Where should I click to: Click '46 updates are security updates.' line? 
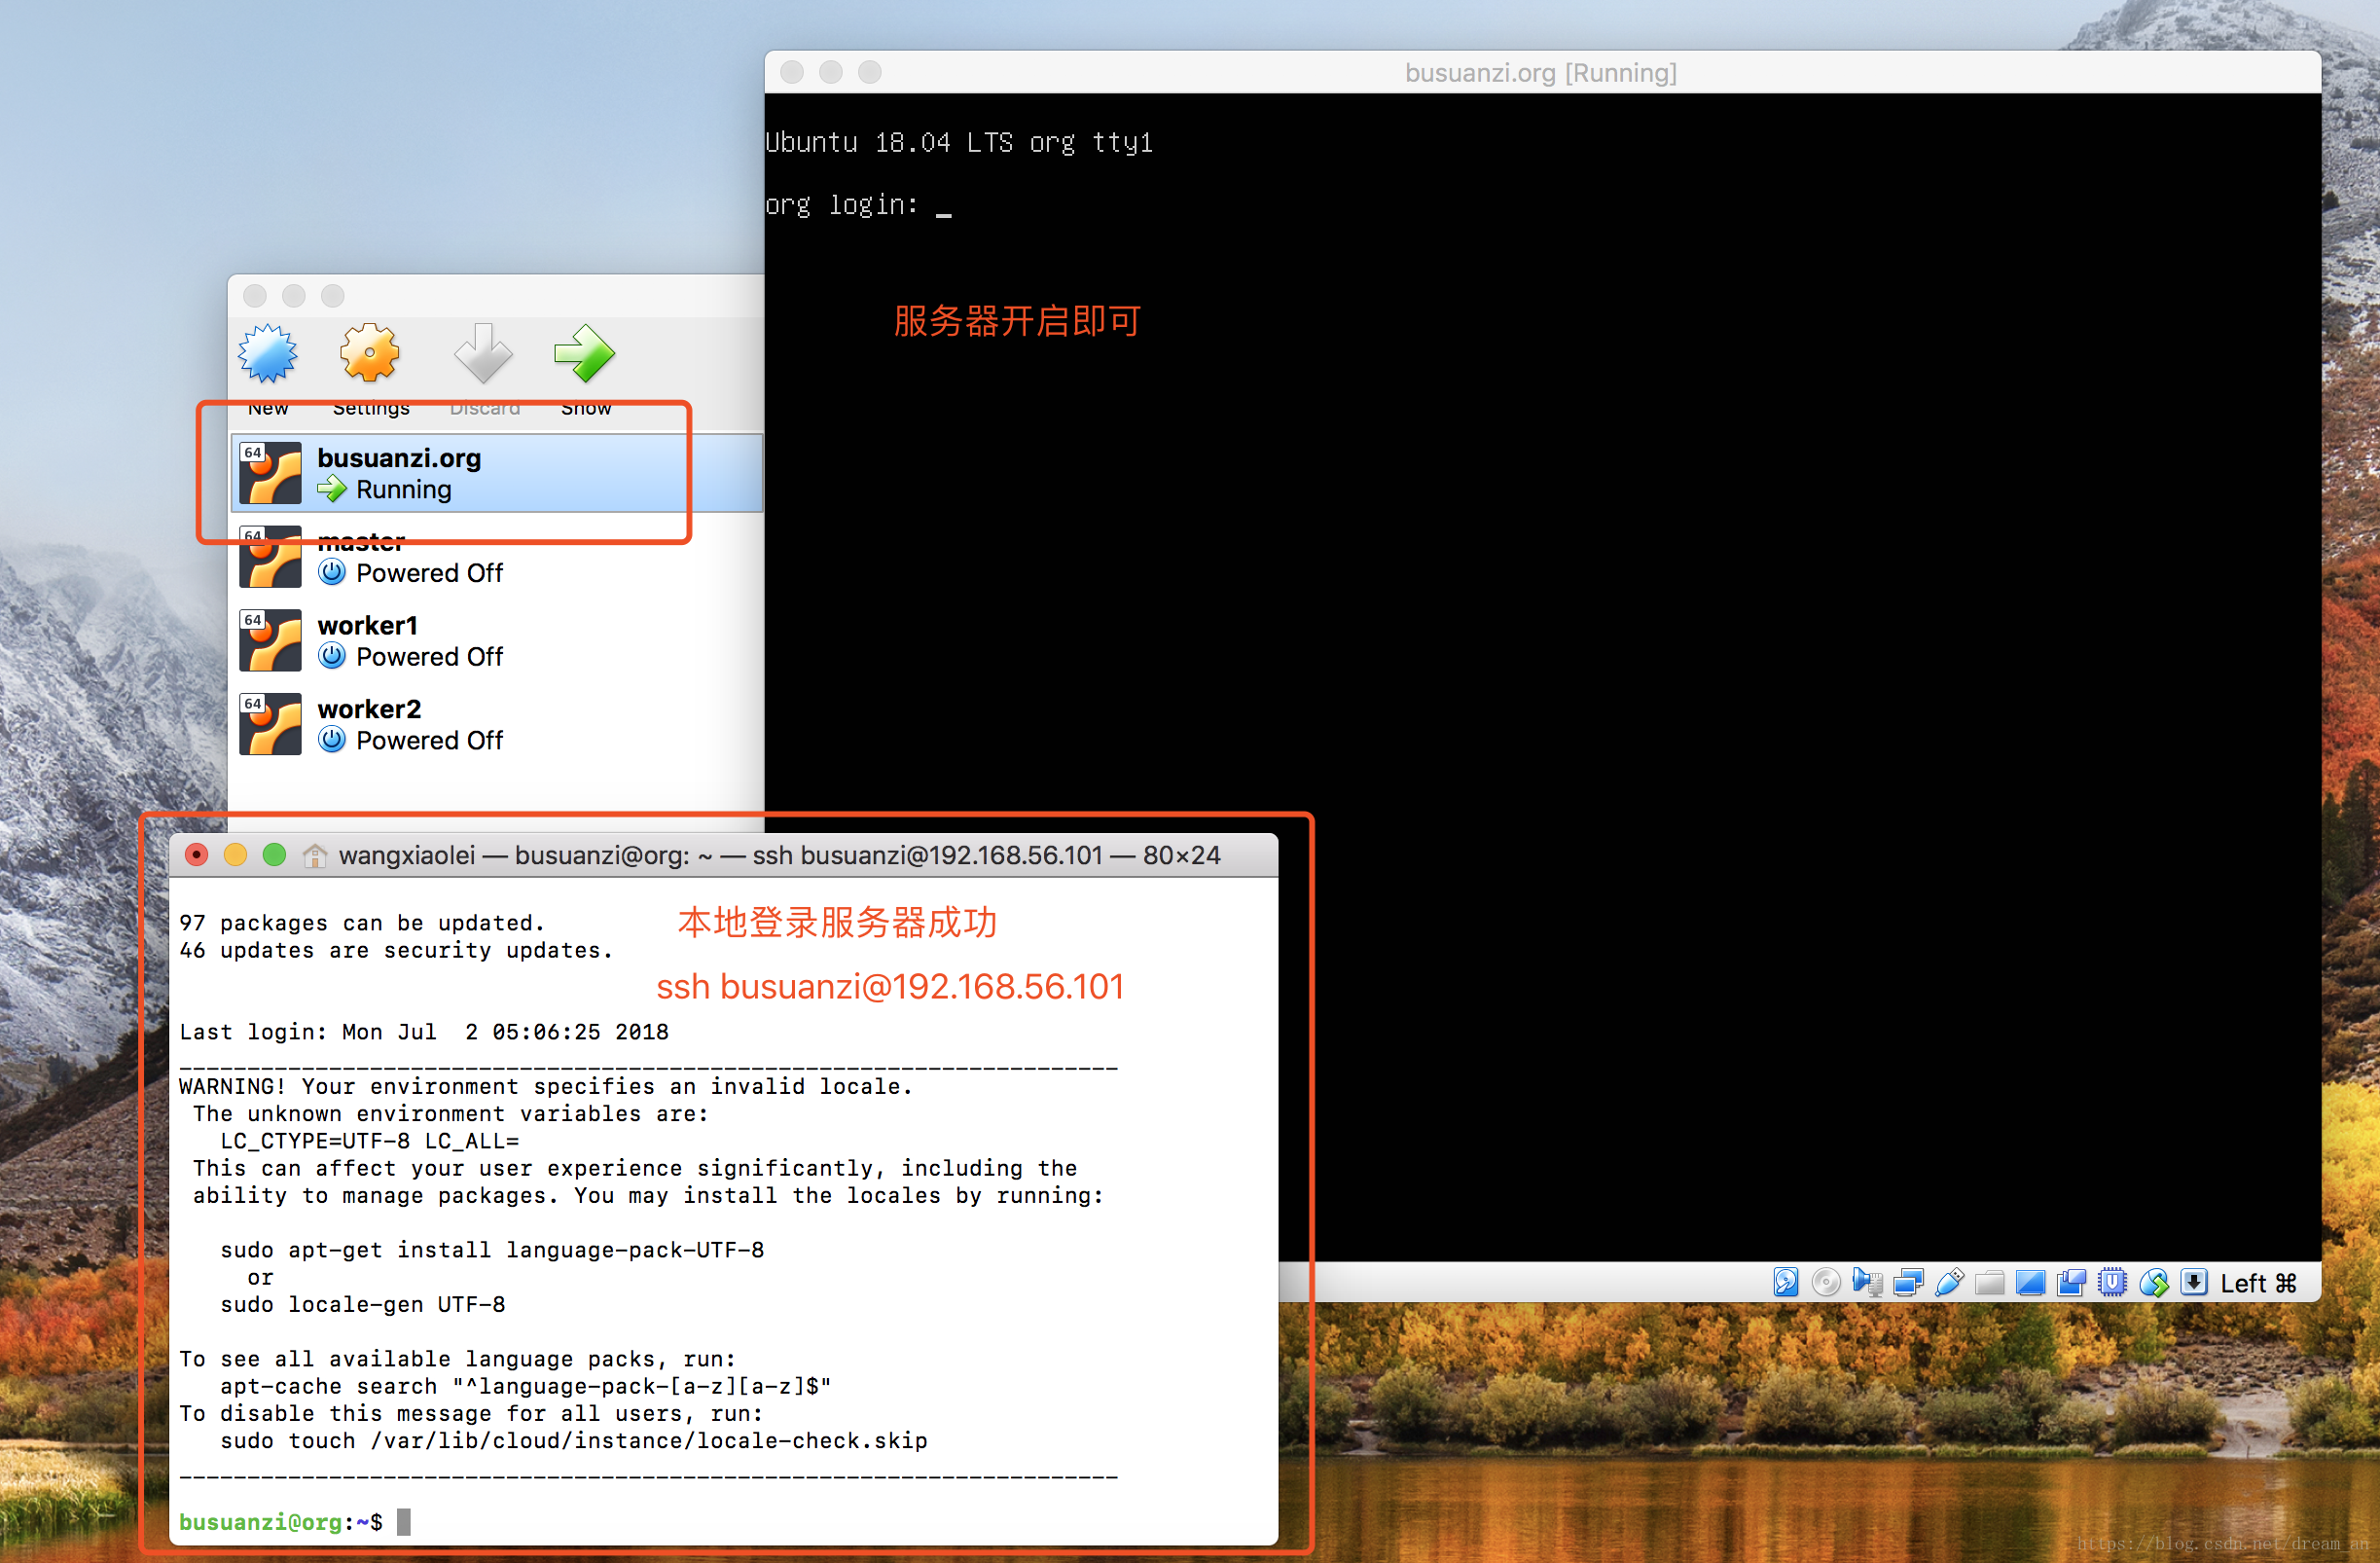point(396,950)
